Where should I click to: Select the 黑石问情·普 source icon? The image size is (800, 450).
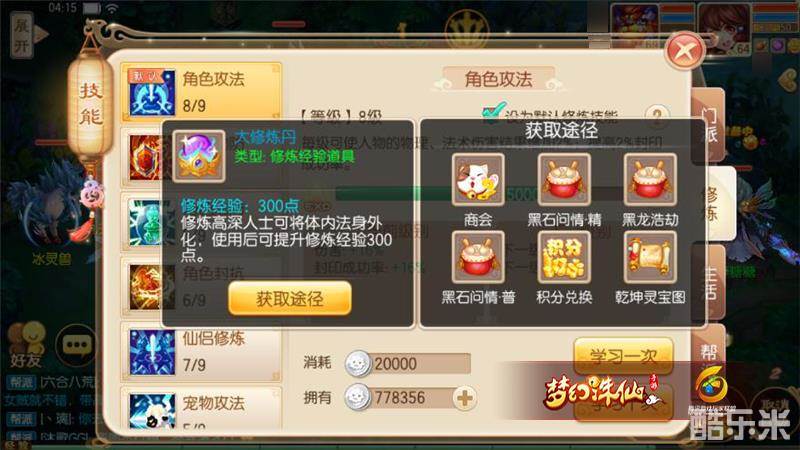click(x=478, y=257)
